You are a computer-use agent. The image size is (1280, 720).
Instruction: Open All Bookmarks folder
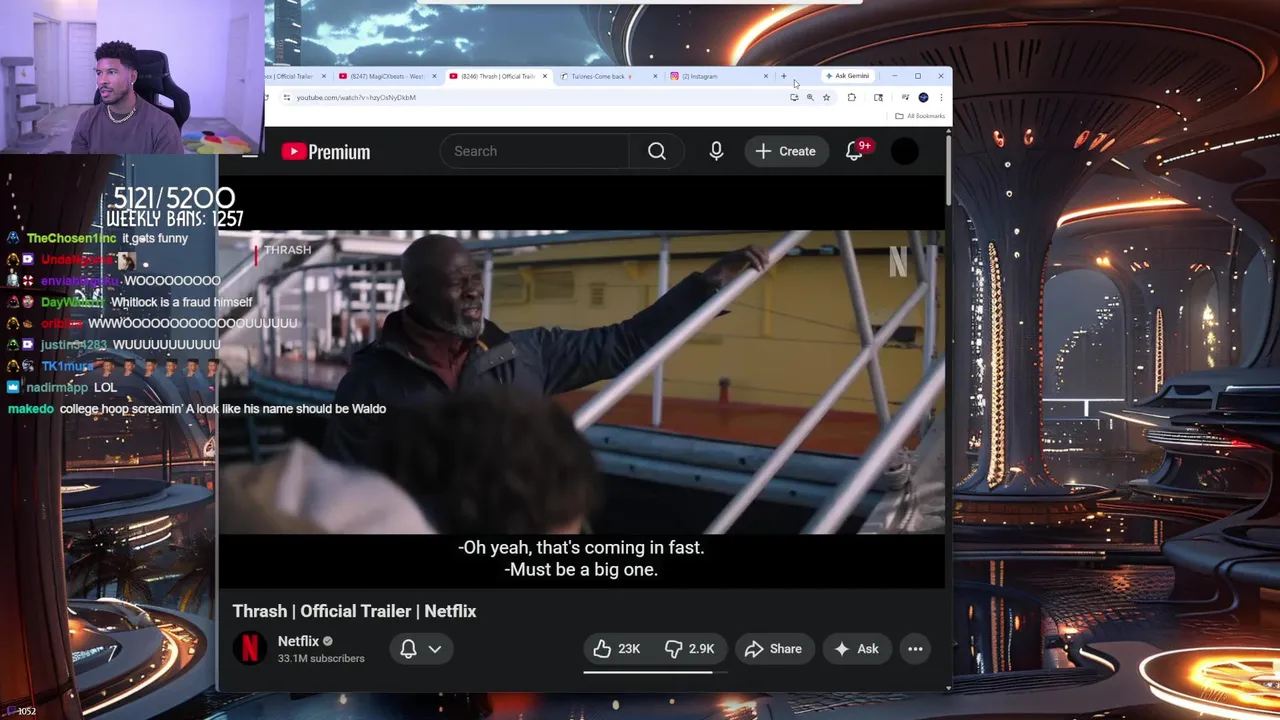[x=920, y=116]
